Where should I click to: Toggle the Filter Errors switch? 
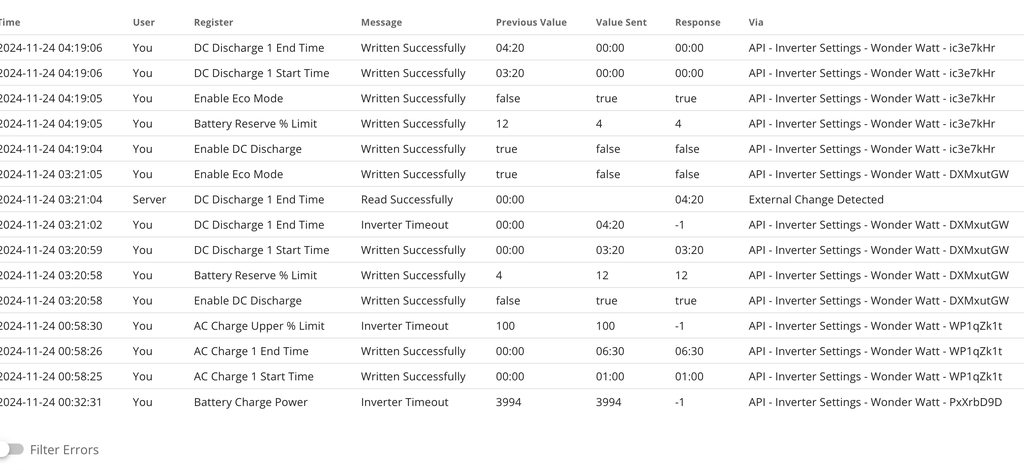point(12,450)
